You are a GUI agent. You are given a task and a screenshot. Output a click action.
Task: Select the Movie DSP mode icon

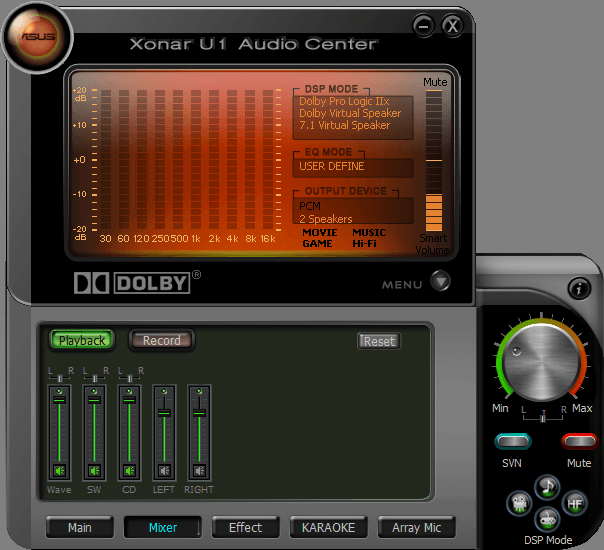tap(520, 502)
